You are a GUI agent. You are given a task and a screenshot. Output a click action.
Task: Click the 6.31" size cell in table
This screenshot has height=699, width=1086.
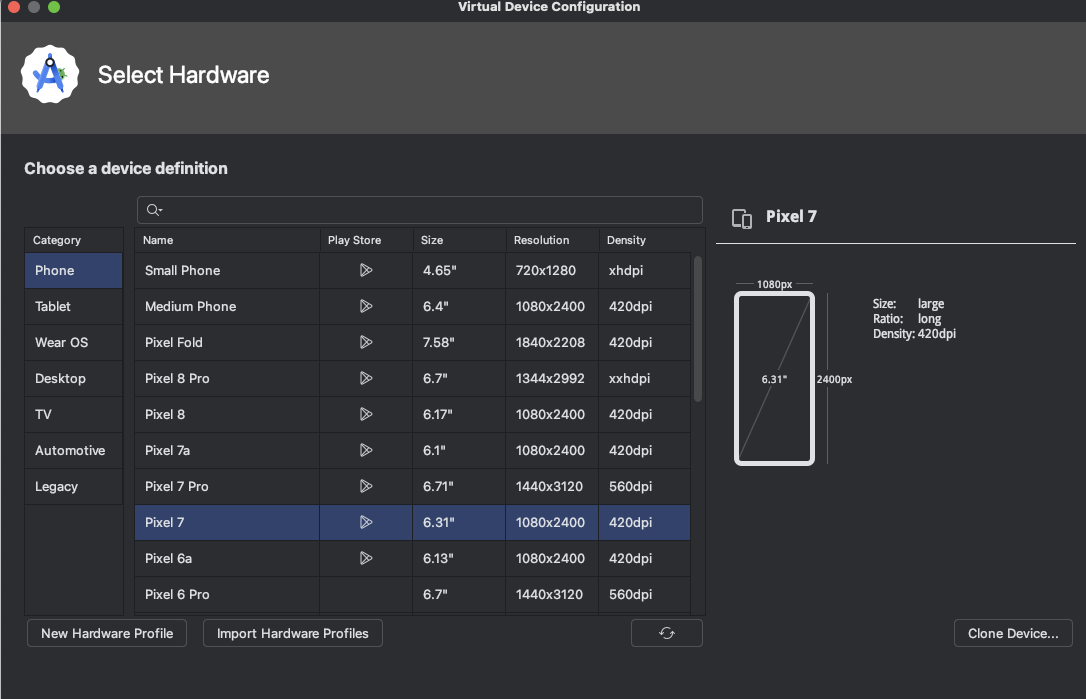(x=459, y=522)
